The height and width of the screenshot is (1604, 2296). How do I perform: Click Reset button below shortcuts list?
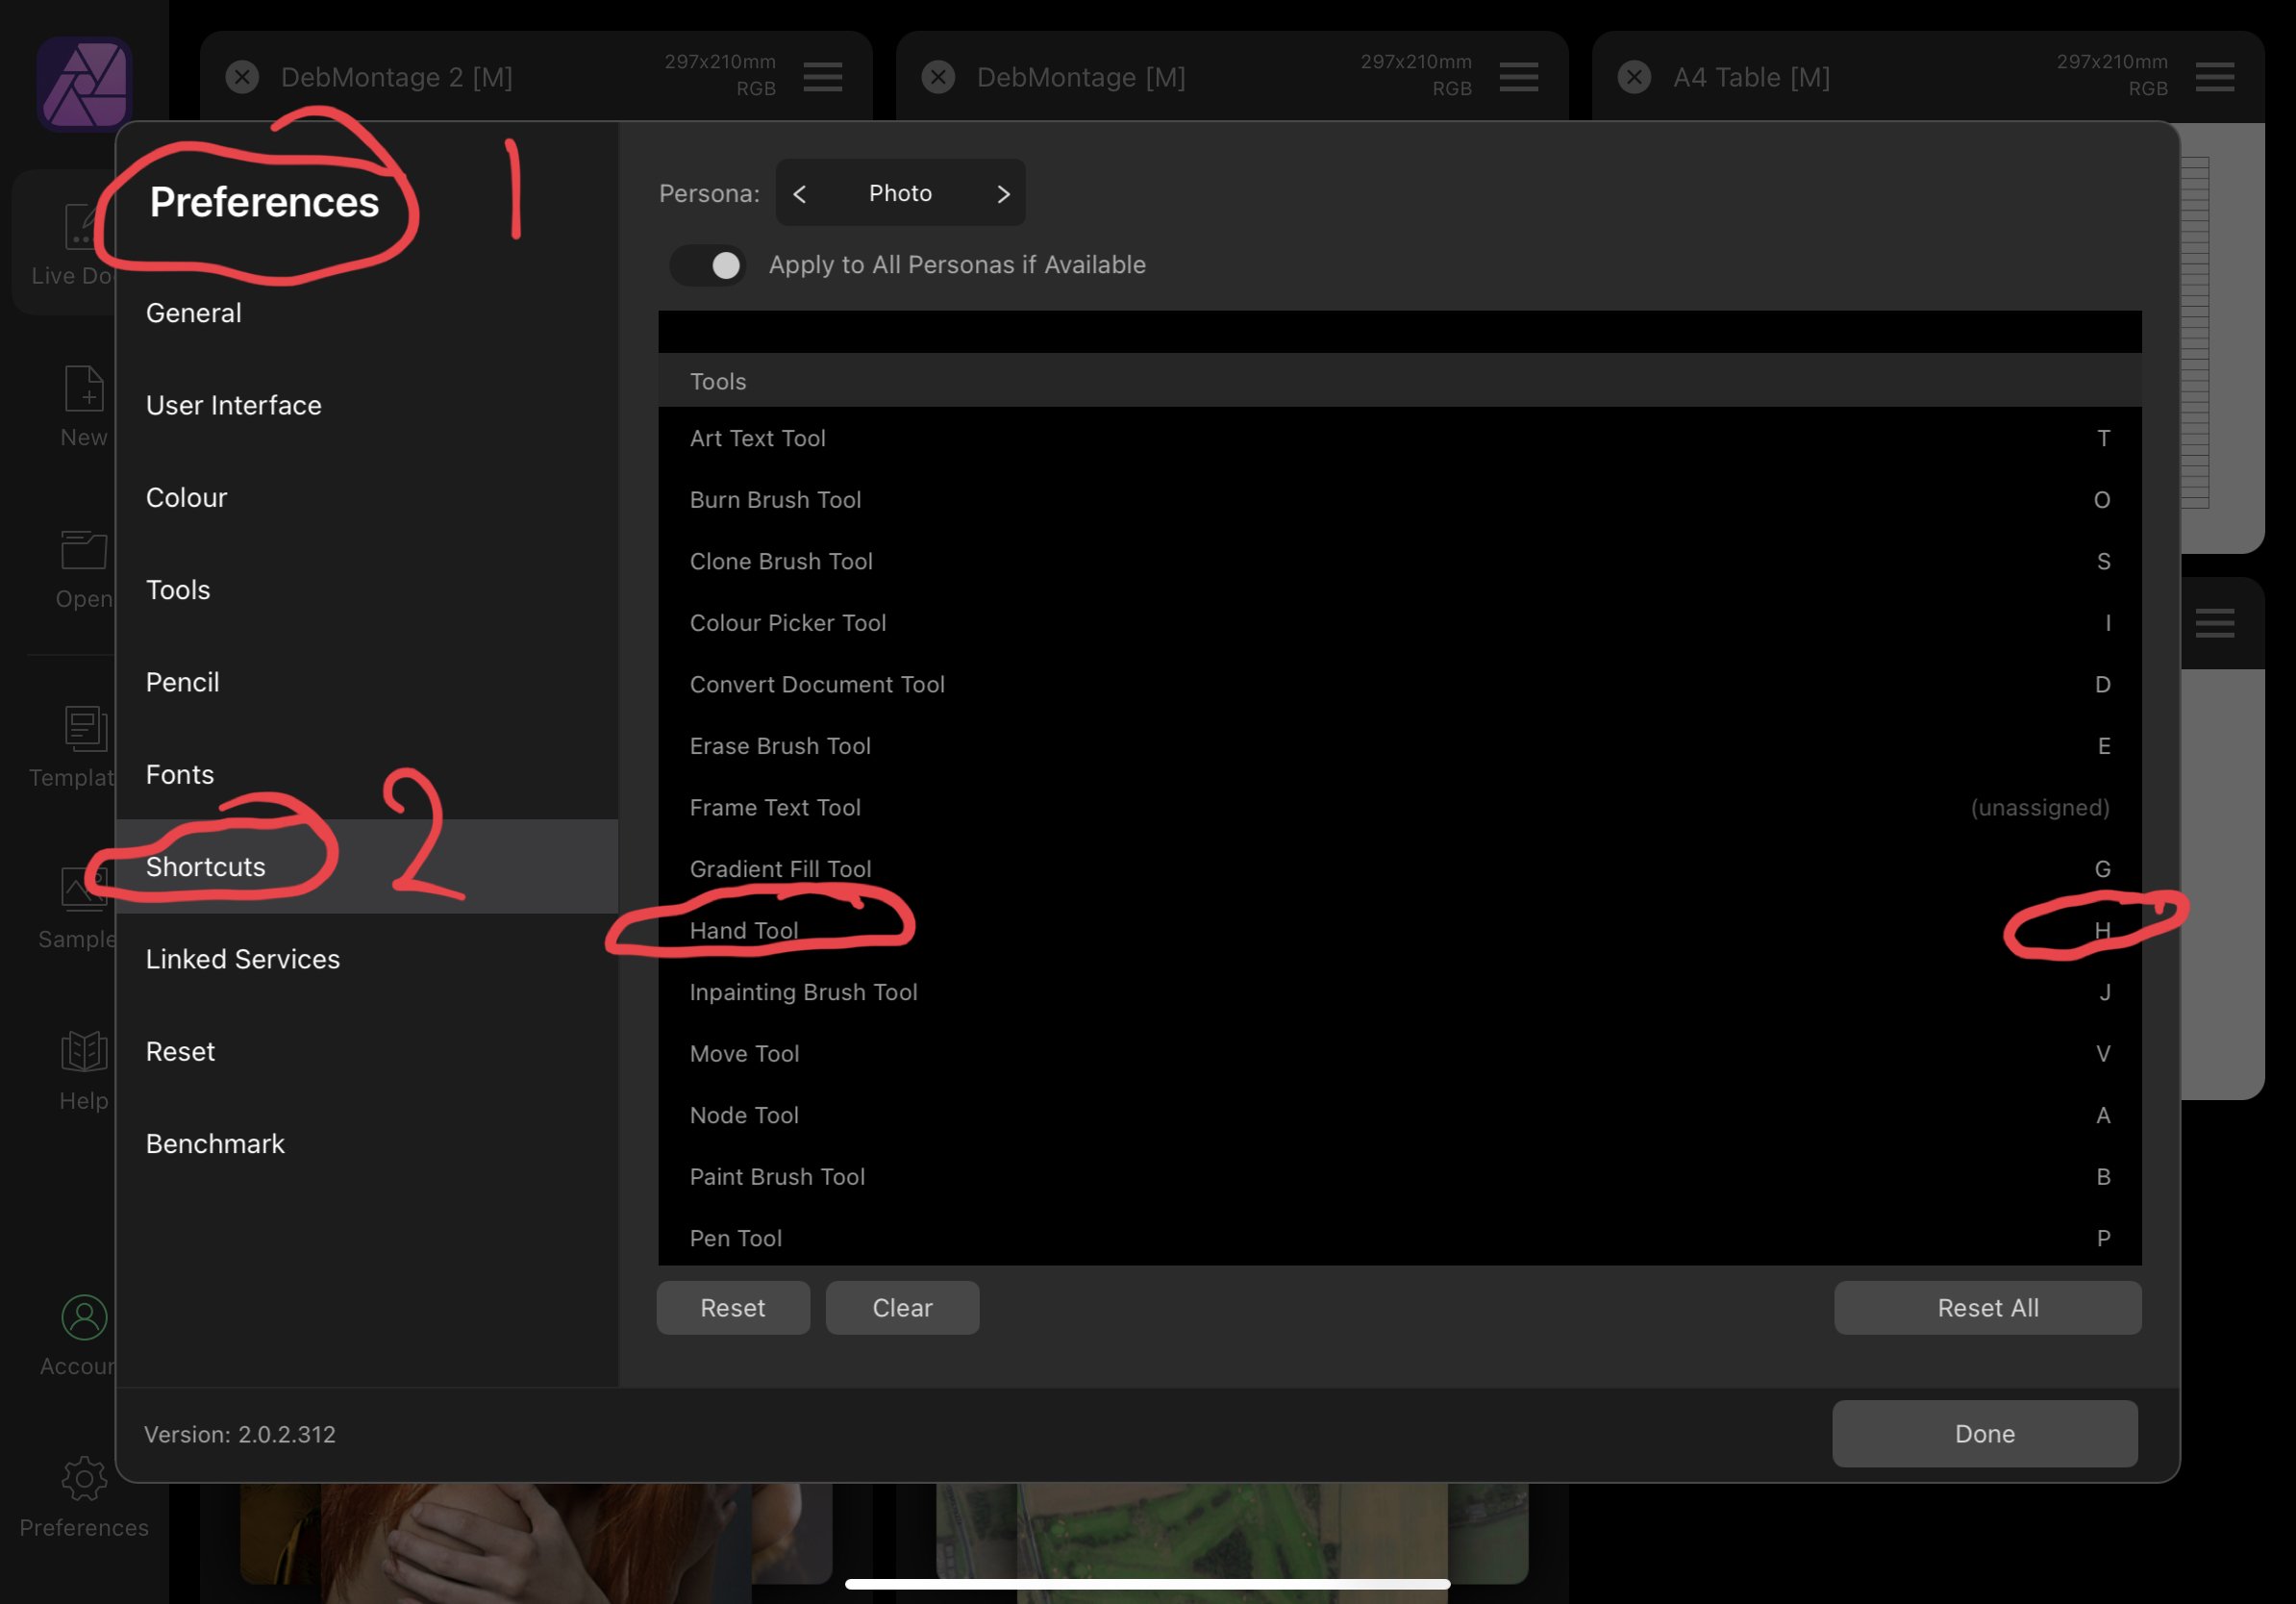733,1307
